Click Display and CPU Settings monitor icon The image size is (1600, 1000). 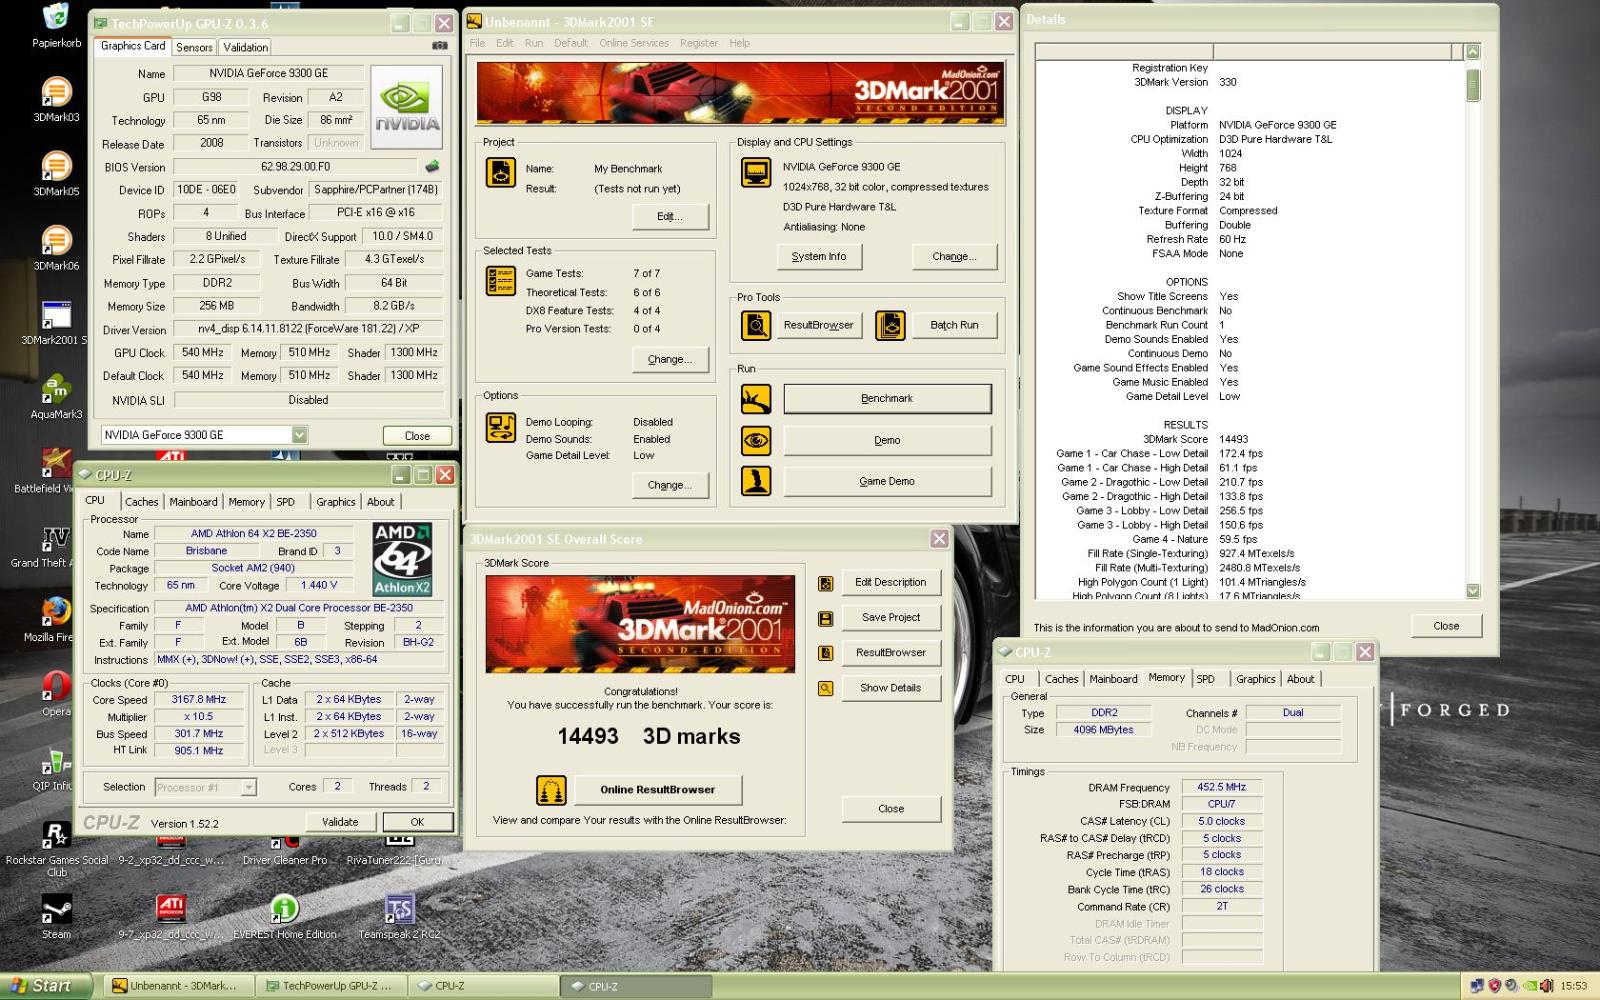pyautogui.click(x=756, y=172)
